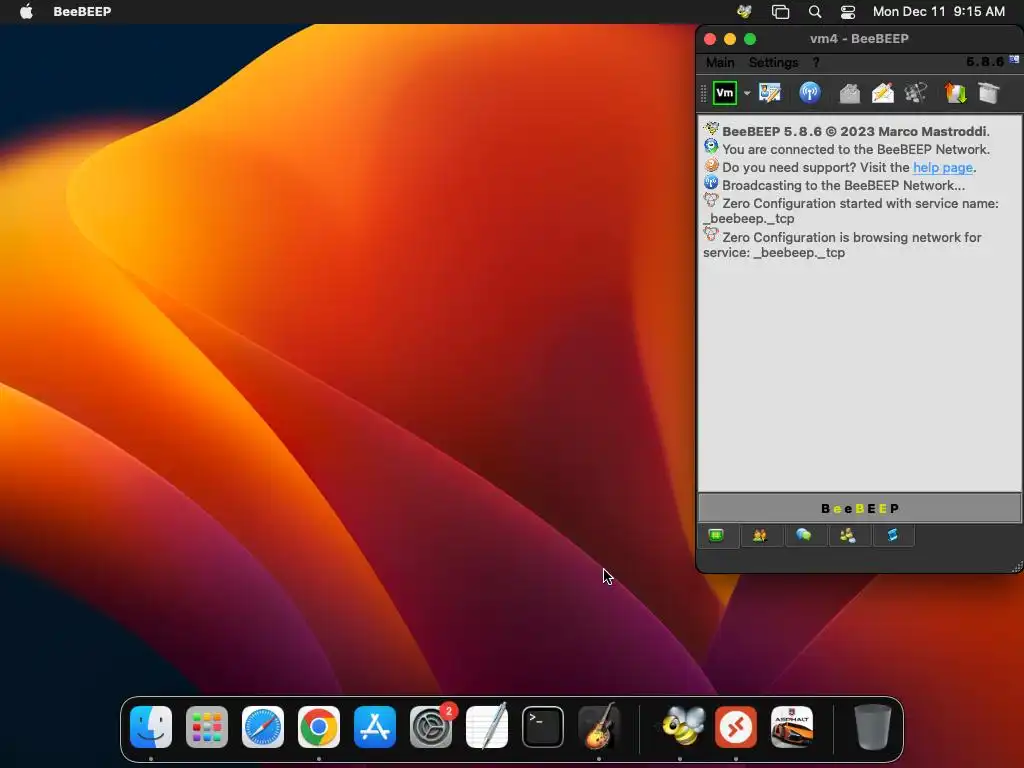Close the BeeBEEP window with red button
The height and width of the screenshot is (768, 1024).
tap(710, 39)
